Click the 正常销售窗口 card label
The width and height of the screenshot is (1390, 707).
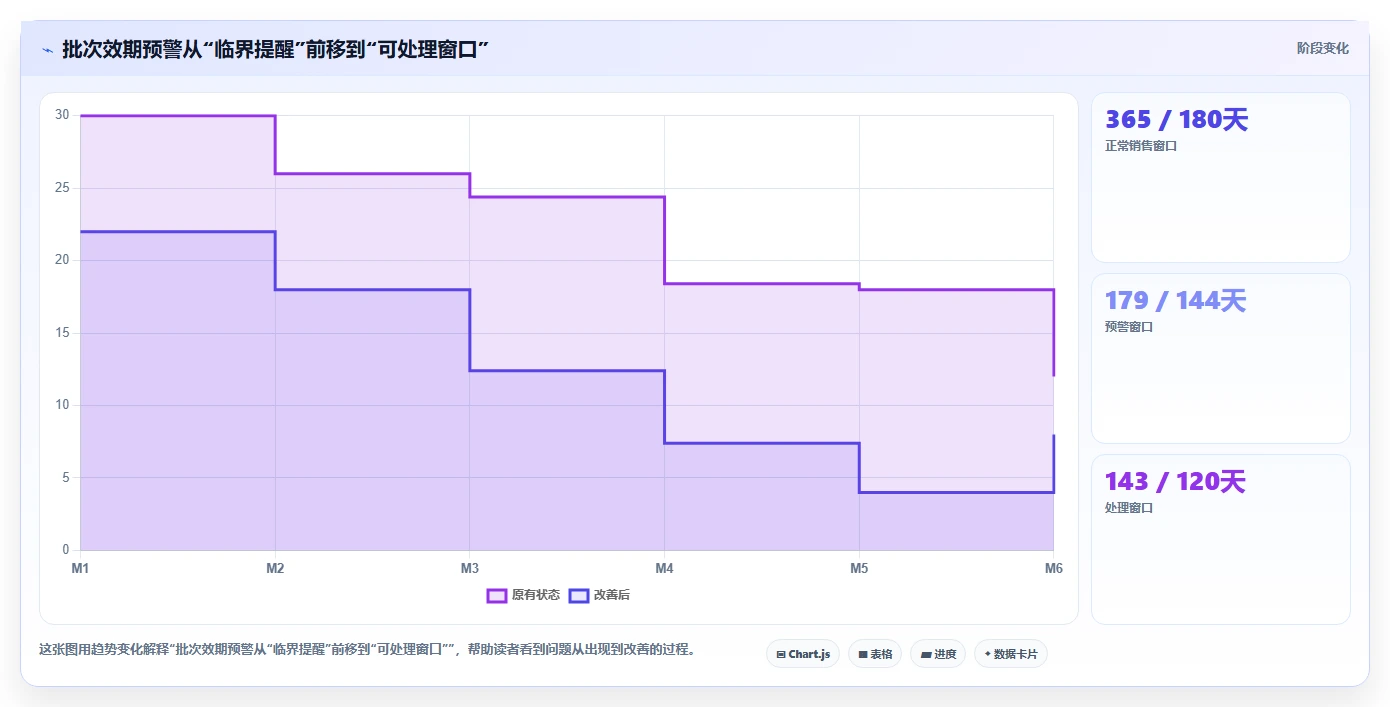tap(1141, 146)
